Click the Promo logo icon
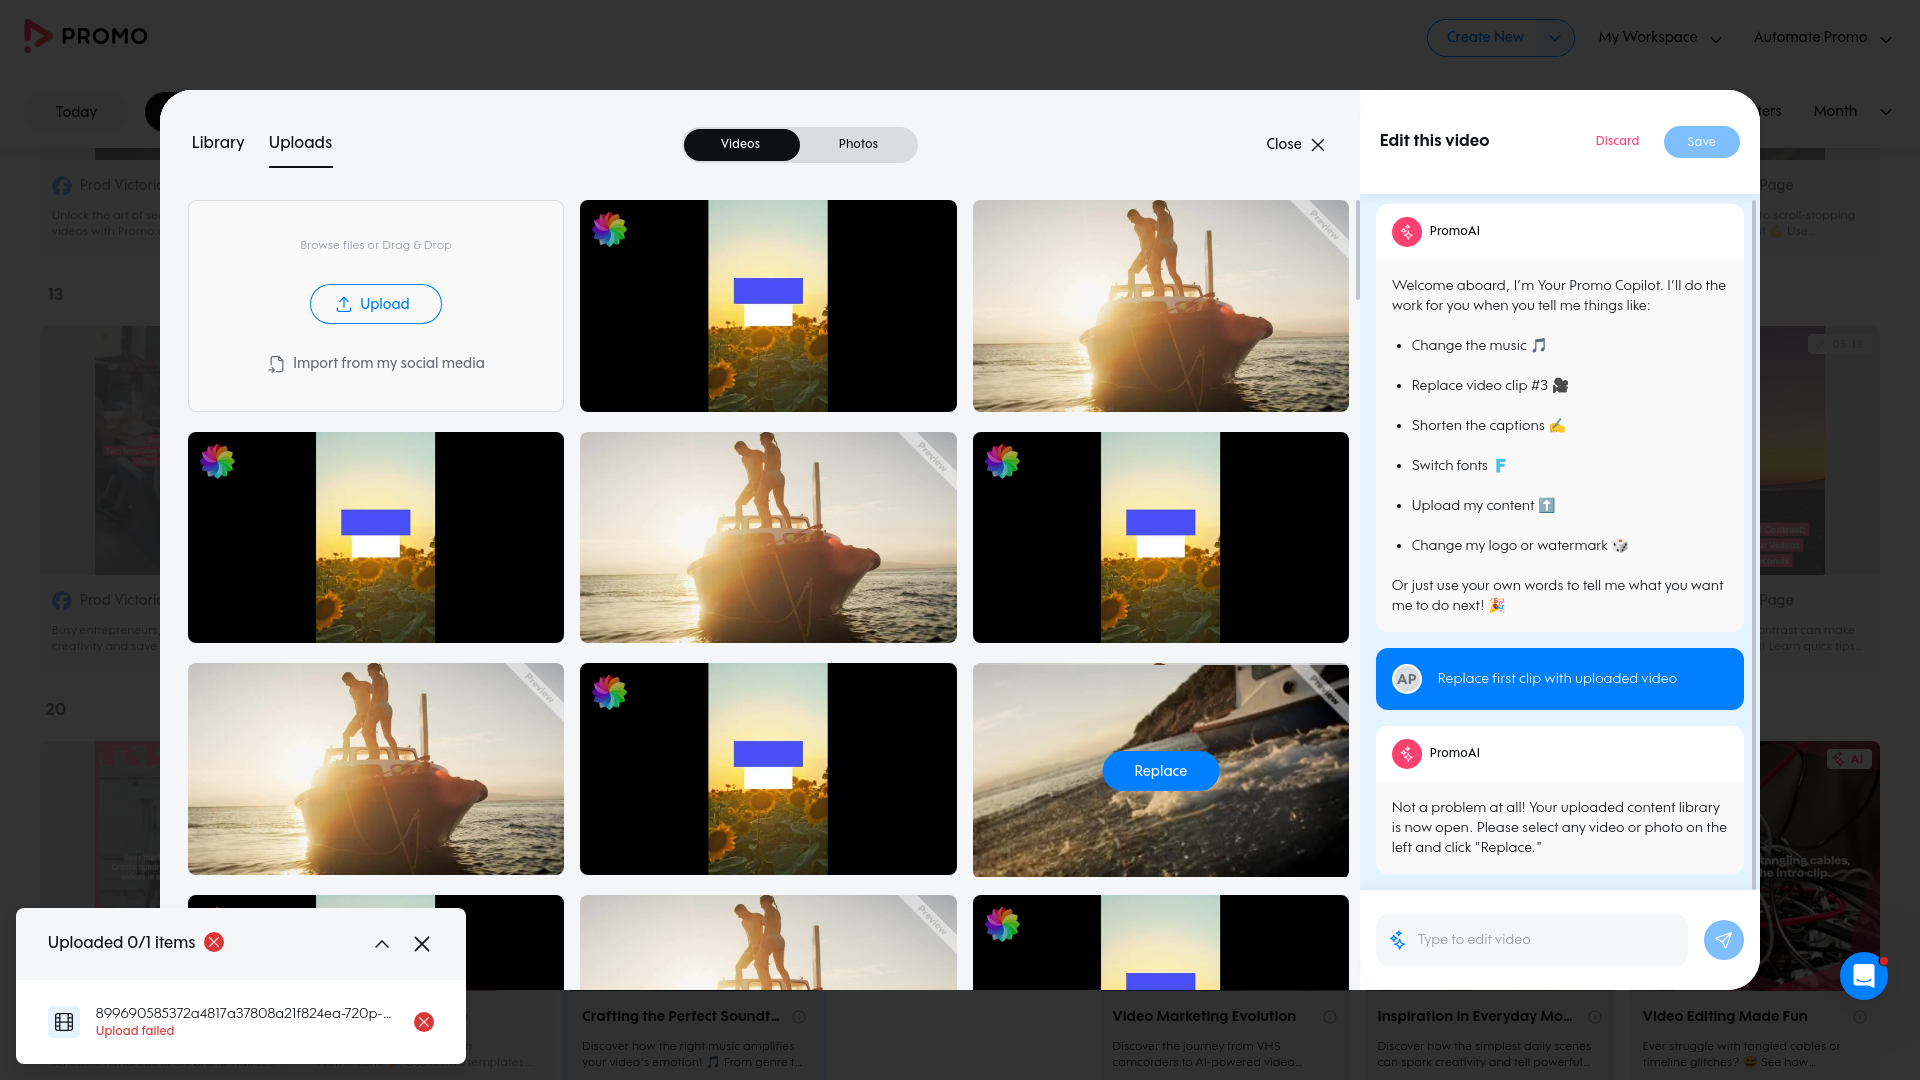The image size is (1920, 1080). click(x=38, y=36)
